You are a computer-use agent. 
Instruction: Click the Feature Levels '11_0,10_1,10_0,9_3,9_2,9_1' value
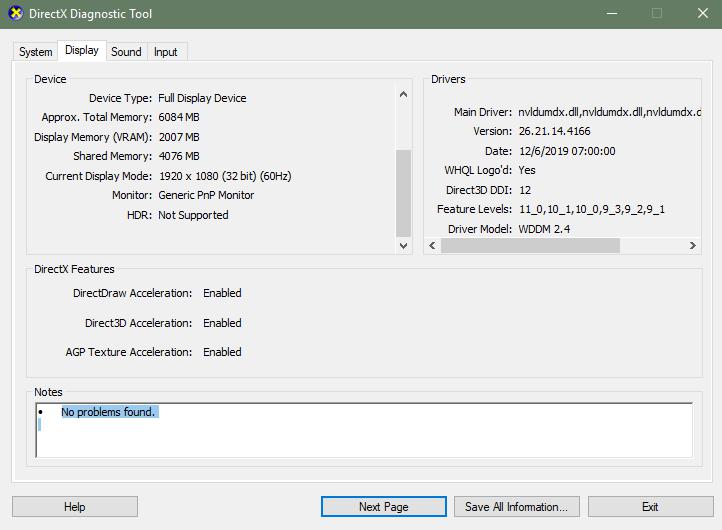tap(592, 210)
